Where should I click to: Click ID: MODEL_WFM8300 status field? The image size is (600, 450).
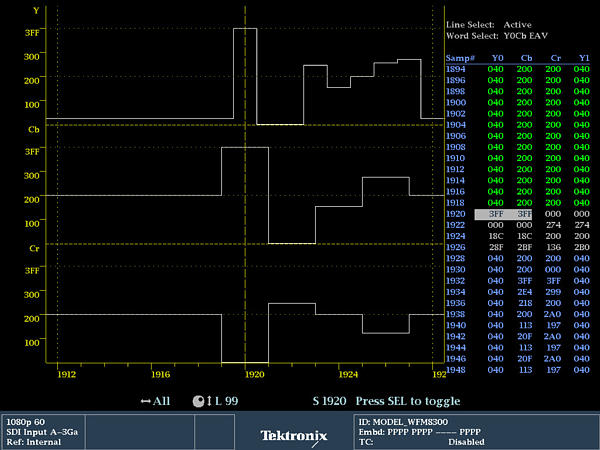[407, 420]
